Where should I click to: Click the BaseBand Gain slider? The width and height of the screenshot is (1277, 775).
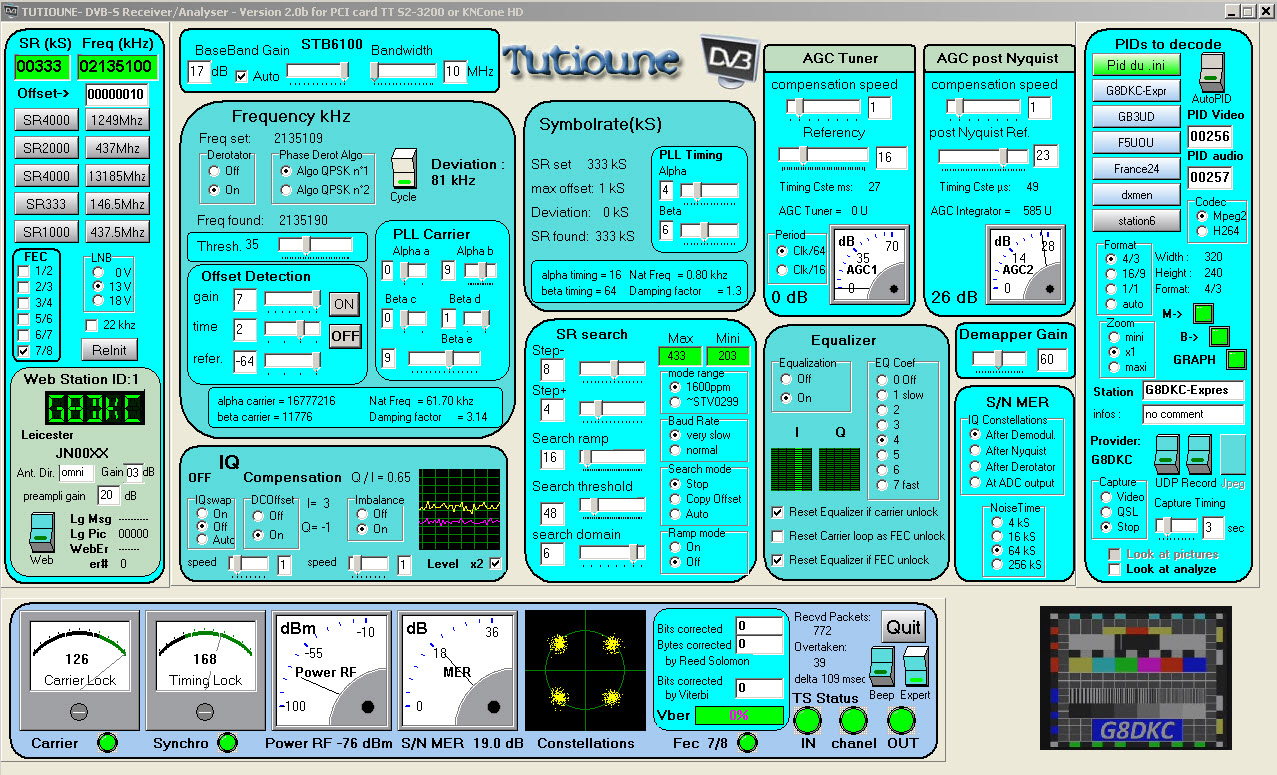coord(320,73)
